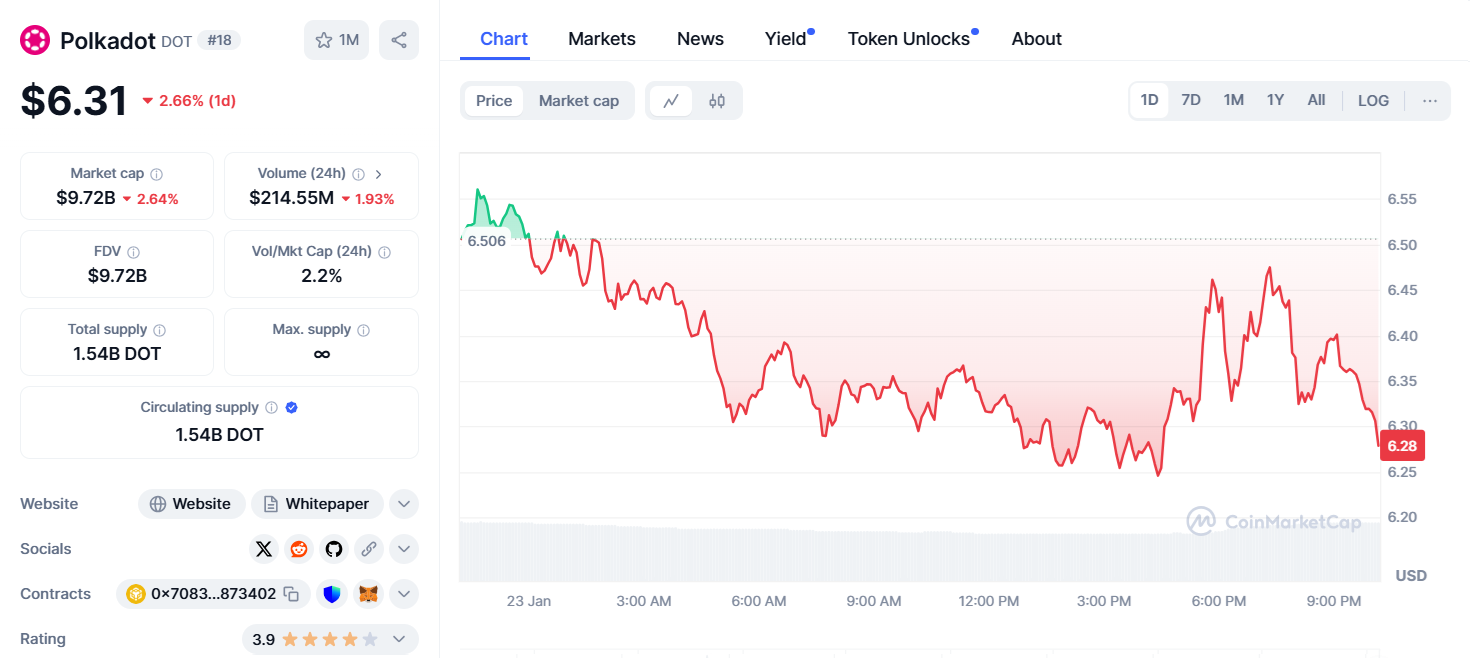The height and width of the screenshot is (658, 1470).
Task: Click the 6.28 current price label
Action: click(x=1402, y=445)
